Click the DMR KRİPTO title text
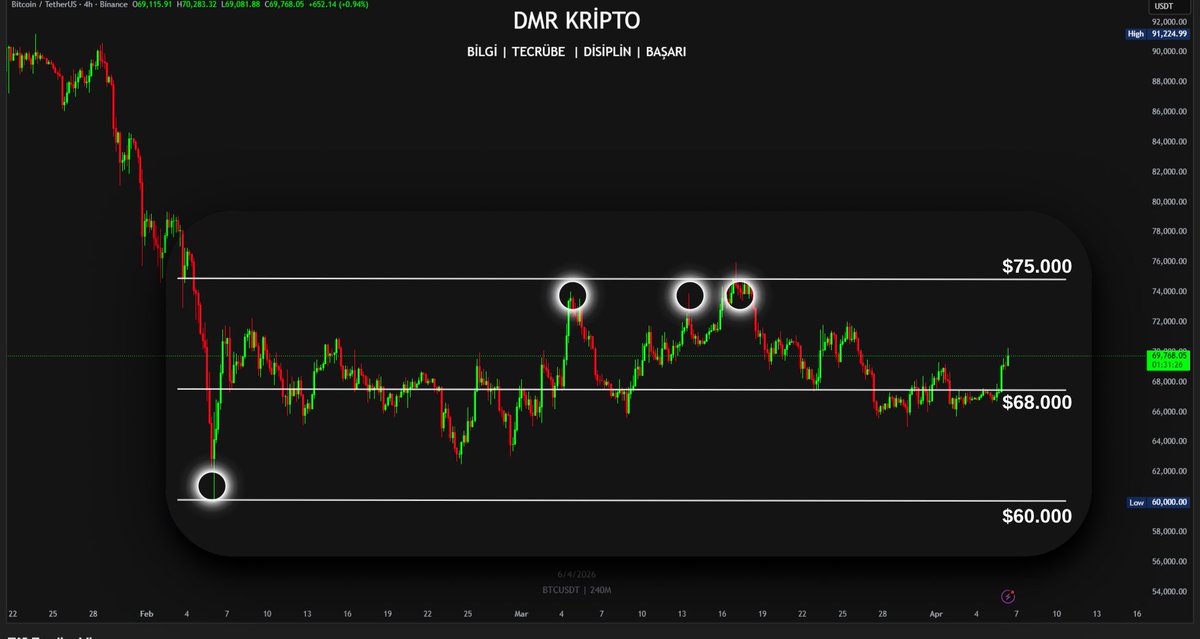Image resolution: width=1200 pixels, height=639 pixels. click(577, 20)
